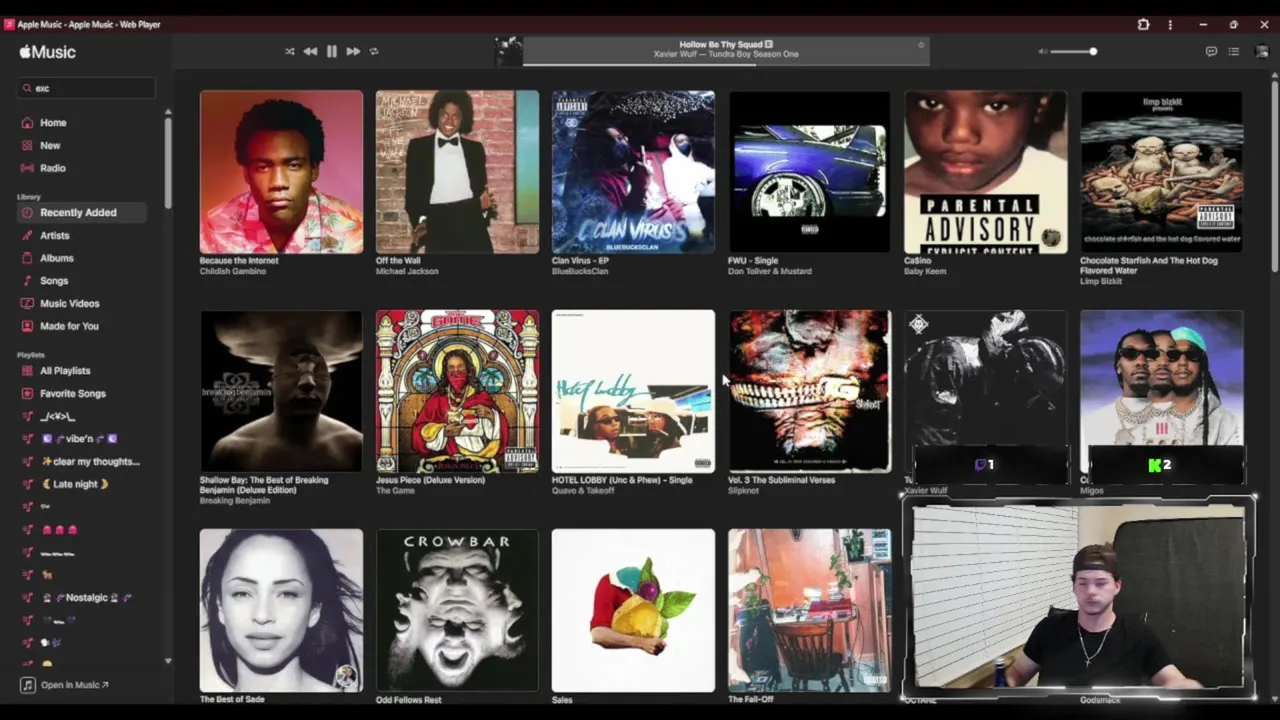Open FWU - Single cover

809,172
